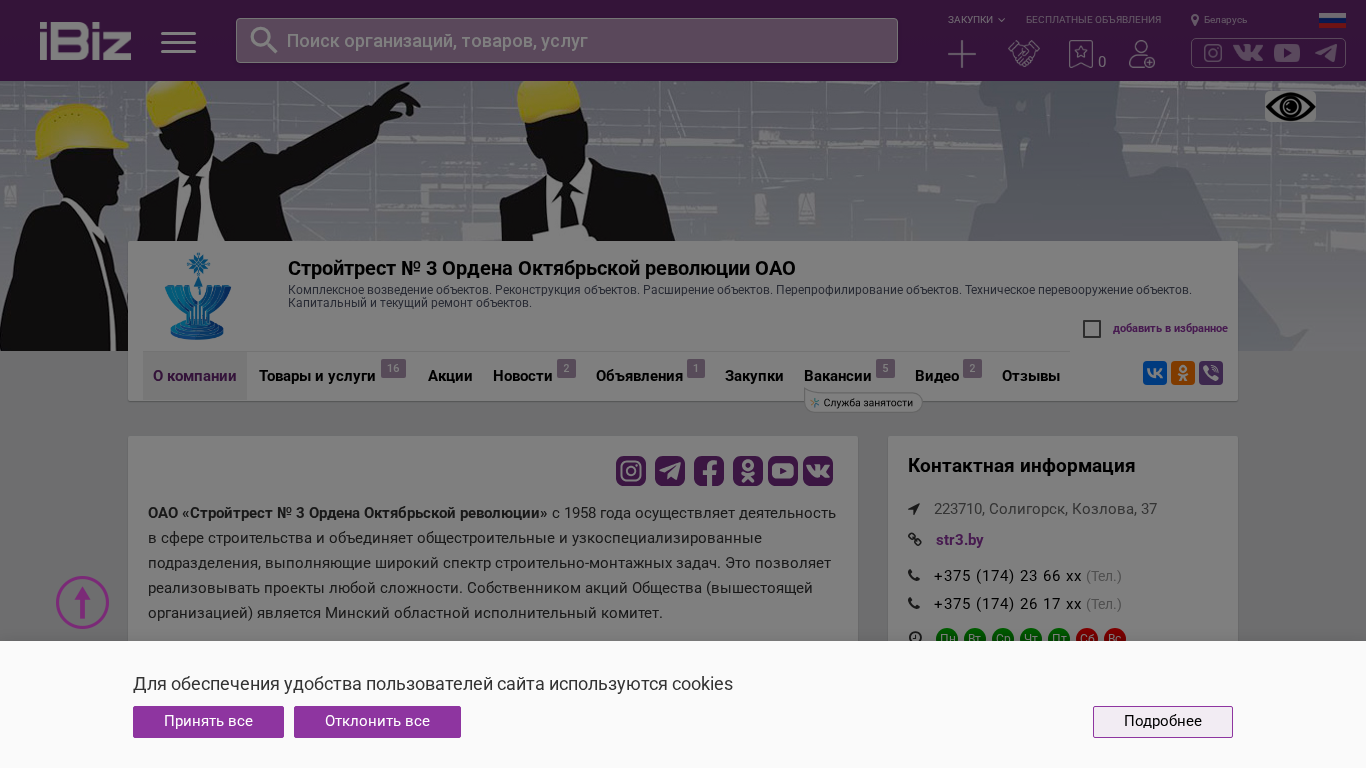Open Instagram icon in header
The image size is (1366, 768).
point(1213,53)
